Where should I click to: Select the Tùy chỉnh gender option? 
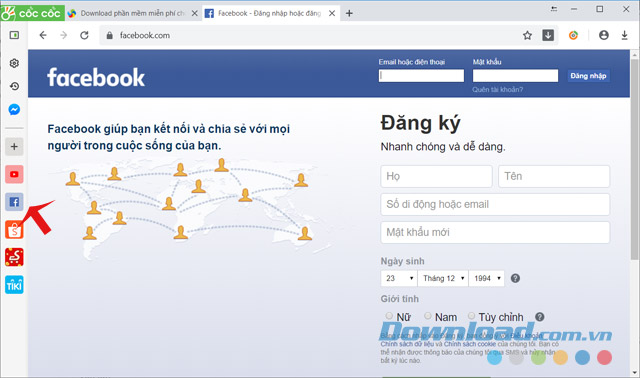click(471, 316)
